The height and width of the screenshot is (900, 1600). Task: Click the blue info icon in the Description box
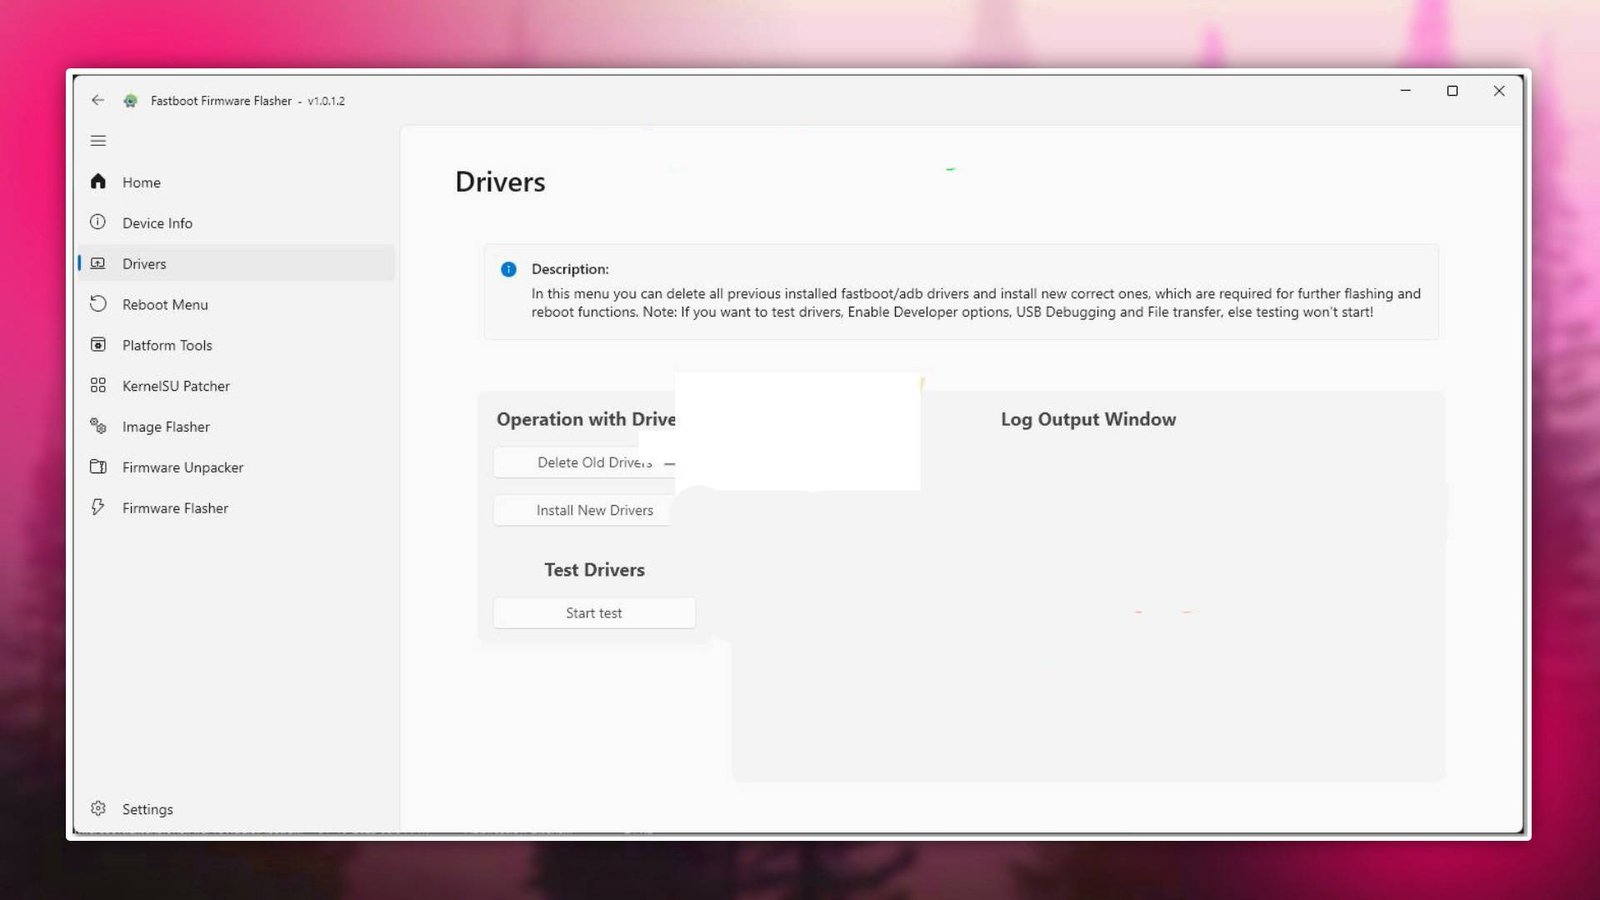click(x=507, y=269)
